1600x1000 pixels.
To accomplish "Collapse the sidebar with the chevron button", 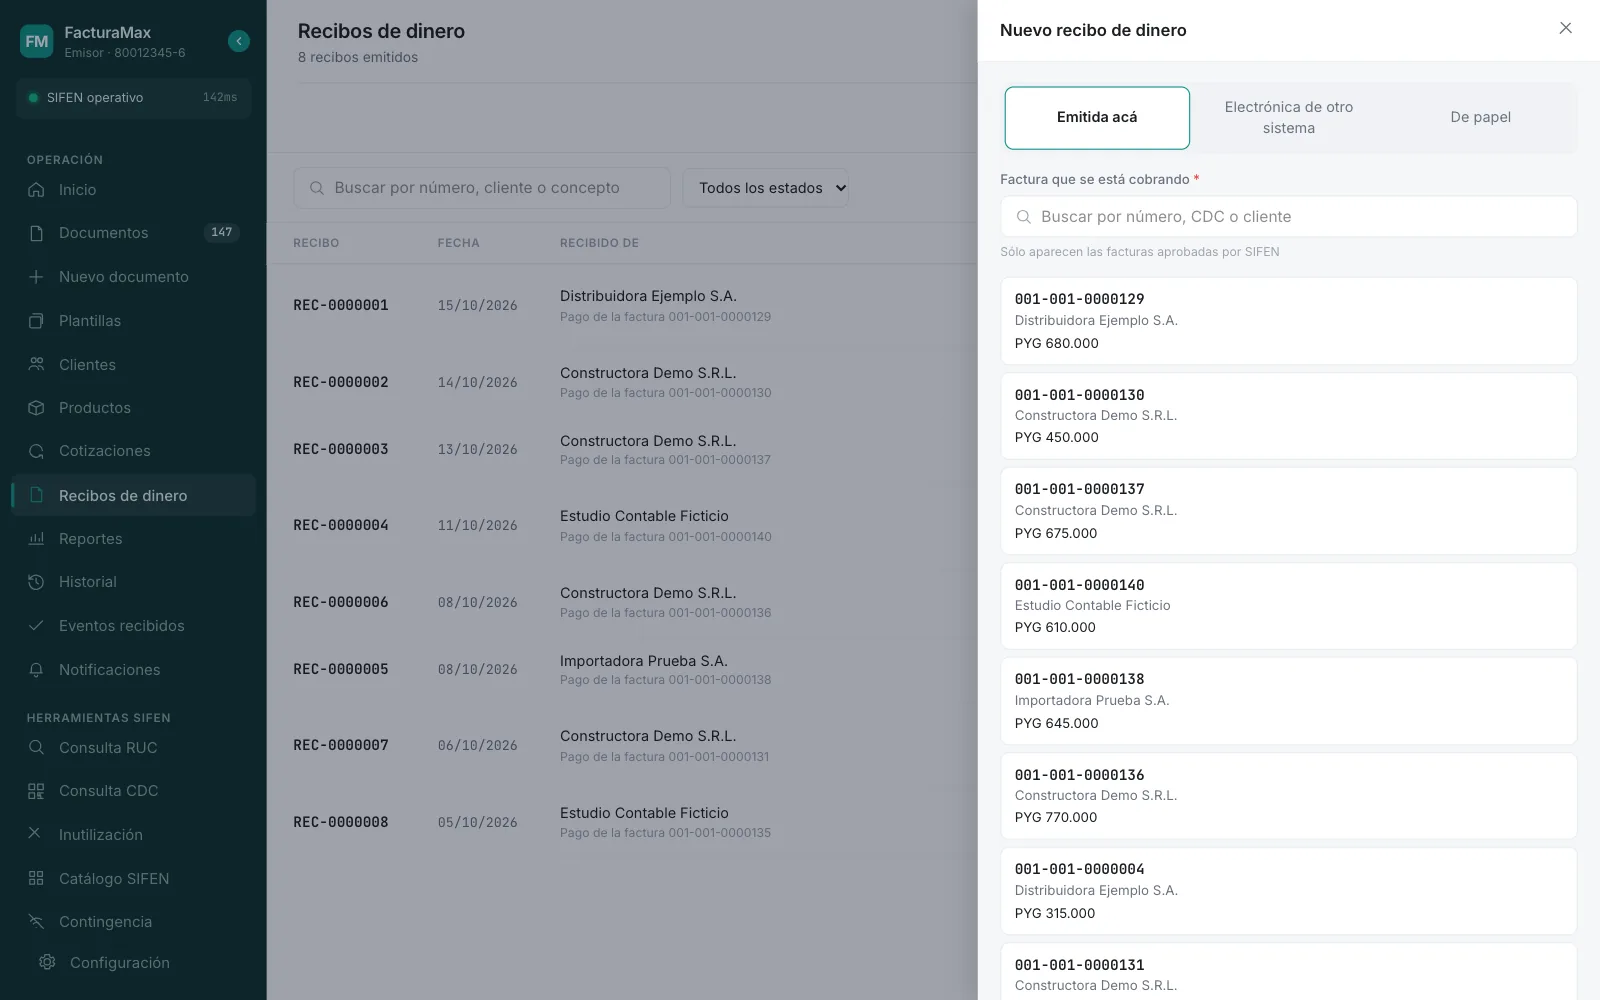I will (238, 41).
